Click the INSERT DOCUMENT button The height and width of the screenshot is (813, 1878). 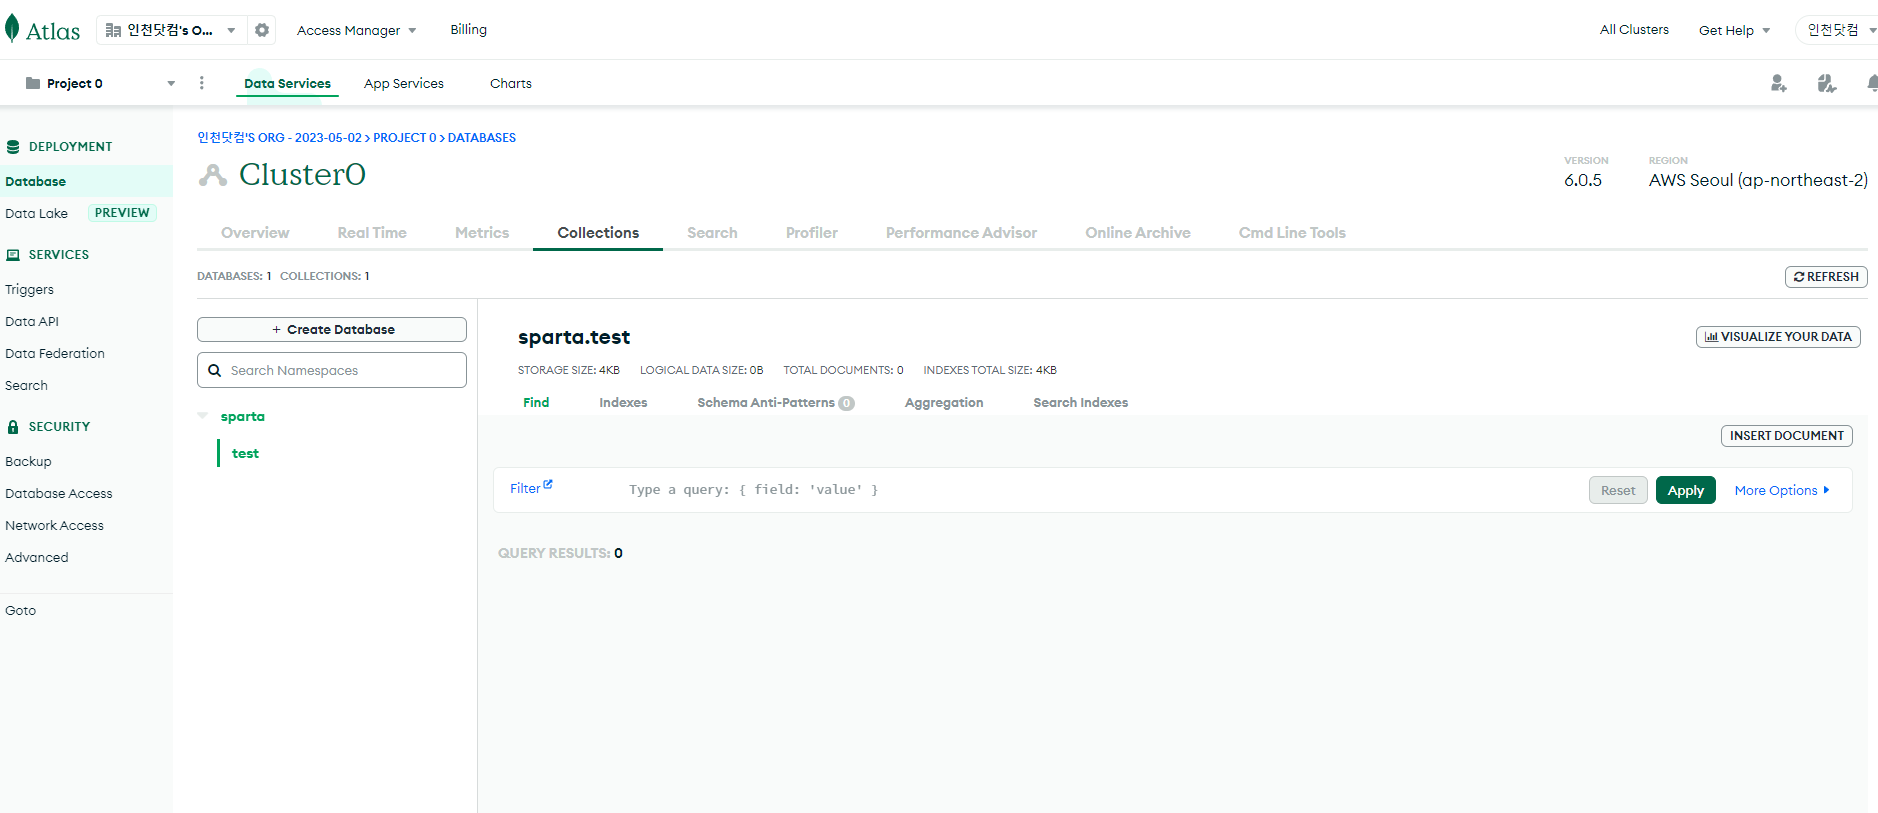(1786, 436)
